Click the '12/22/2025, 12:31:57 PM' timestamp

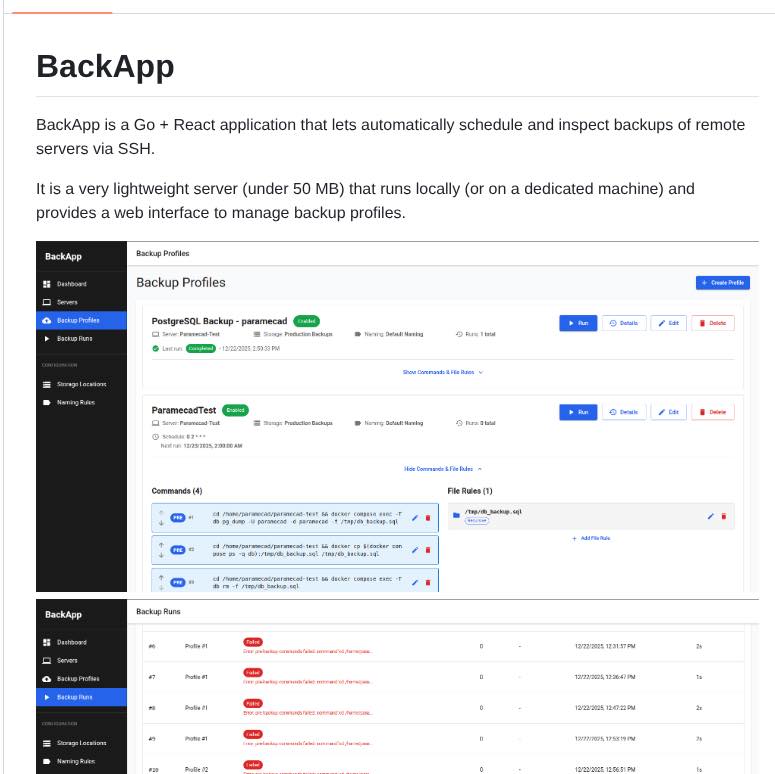click(605, 646)
